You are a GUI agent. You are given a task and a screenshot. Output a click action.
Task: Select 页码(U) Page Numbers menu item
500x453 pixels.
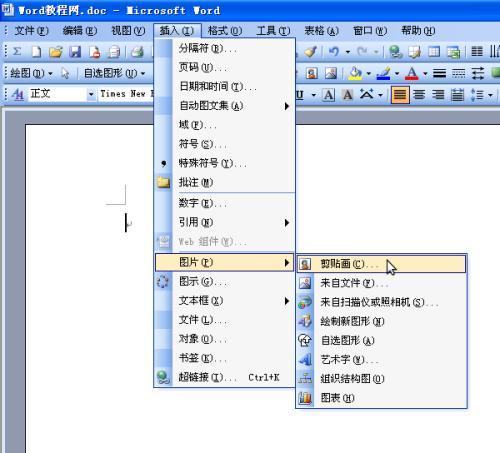[224, 68]
